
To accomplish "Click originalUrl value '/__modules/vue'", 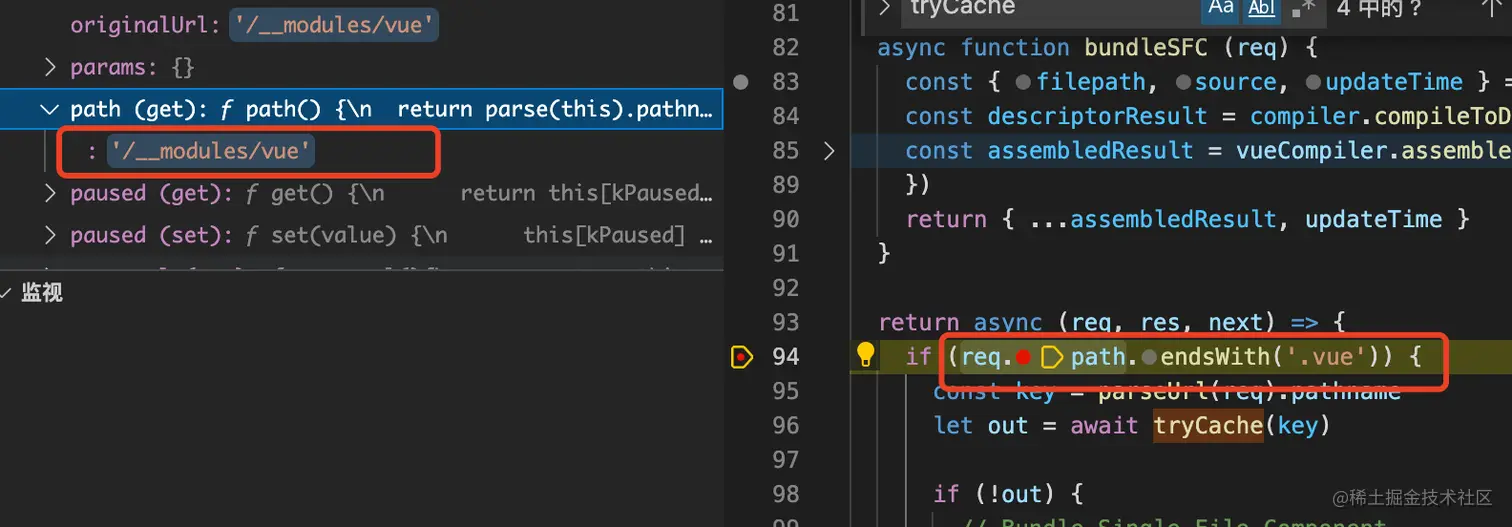I will (x=335, y=25).
